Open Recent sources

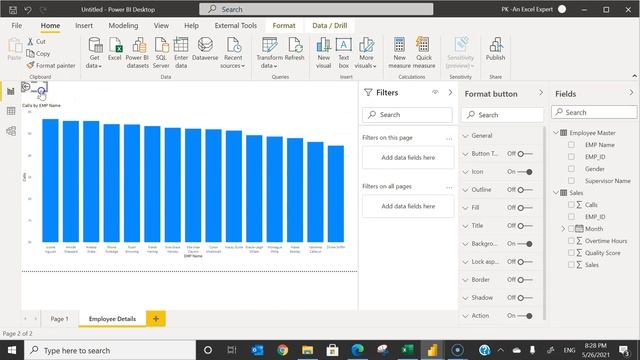[233, 53]
